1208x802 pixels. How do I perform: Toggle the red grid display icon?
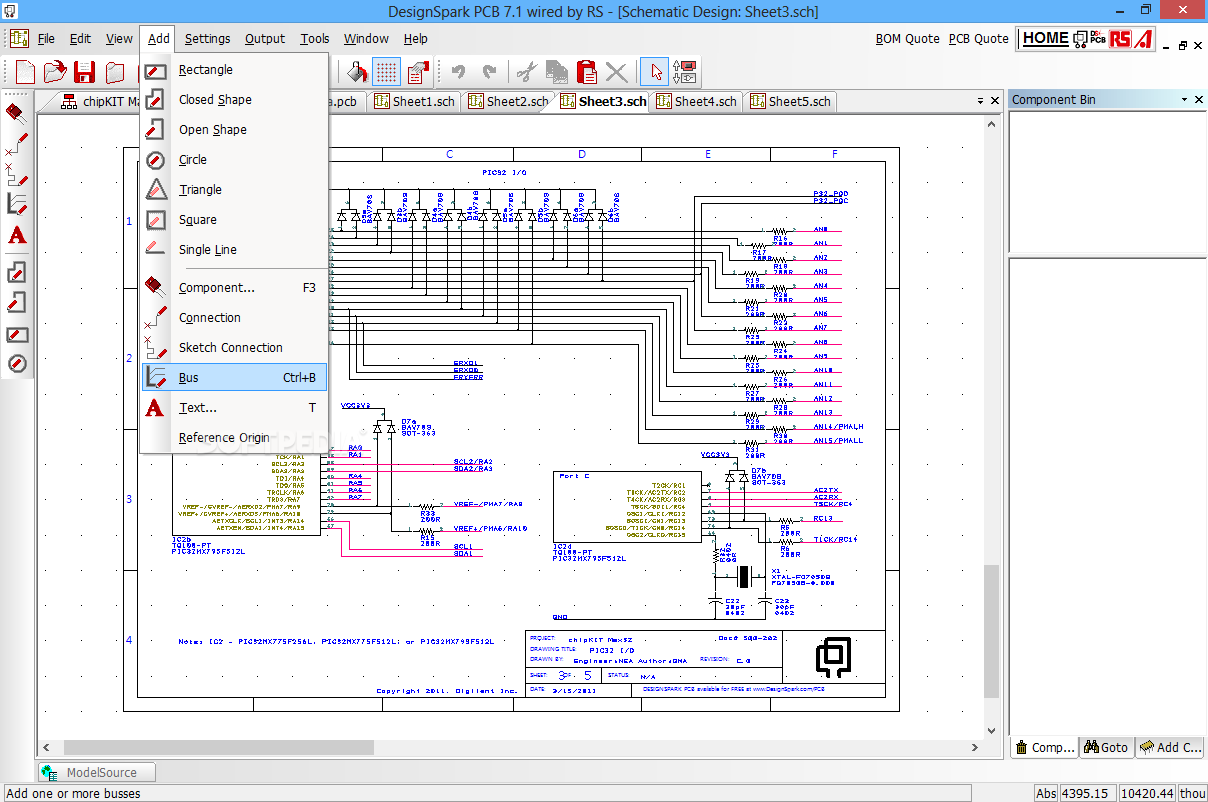pos(387,71)
